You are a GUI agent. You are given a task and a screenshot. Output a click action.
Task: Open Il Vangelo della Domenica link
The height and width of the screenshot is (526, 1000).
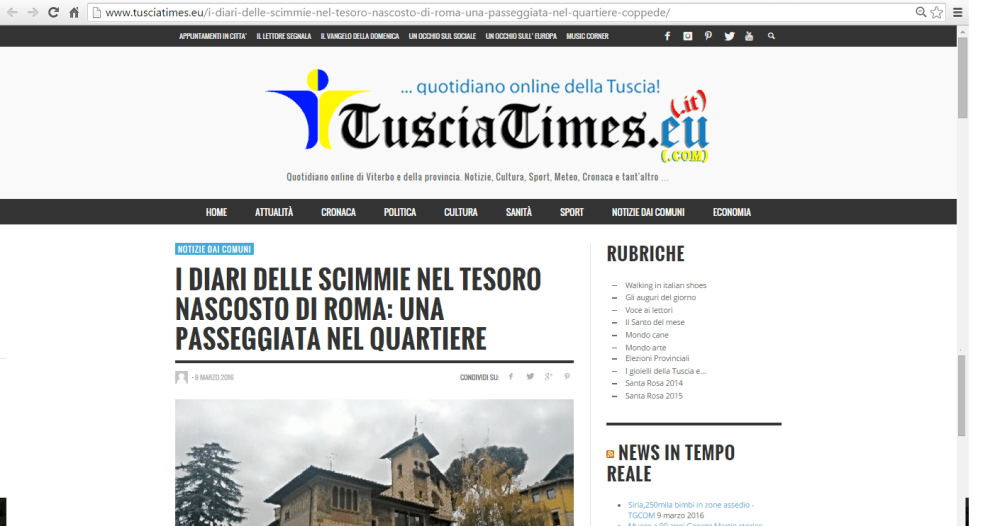tap(360, 36)
